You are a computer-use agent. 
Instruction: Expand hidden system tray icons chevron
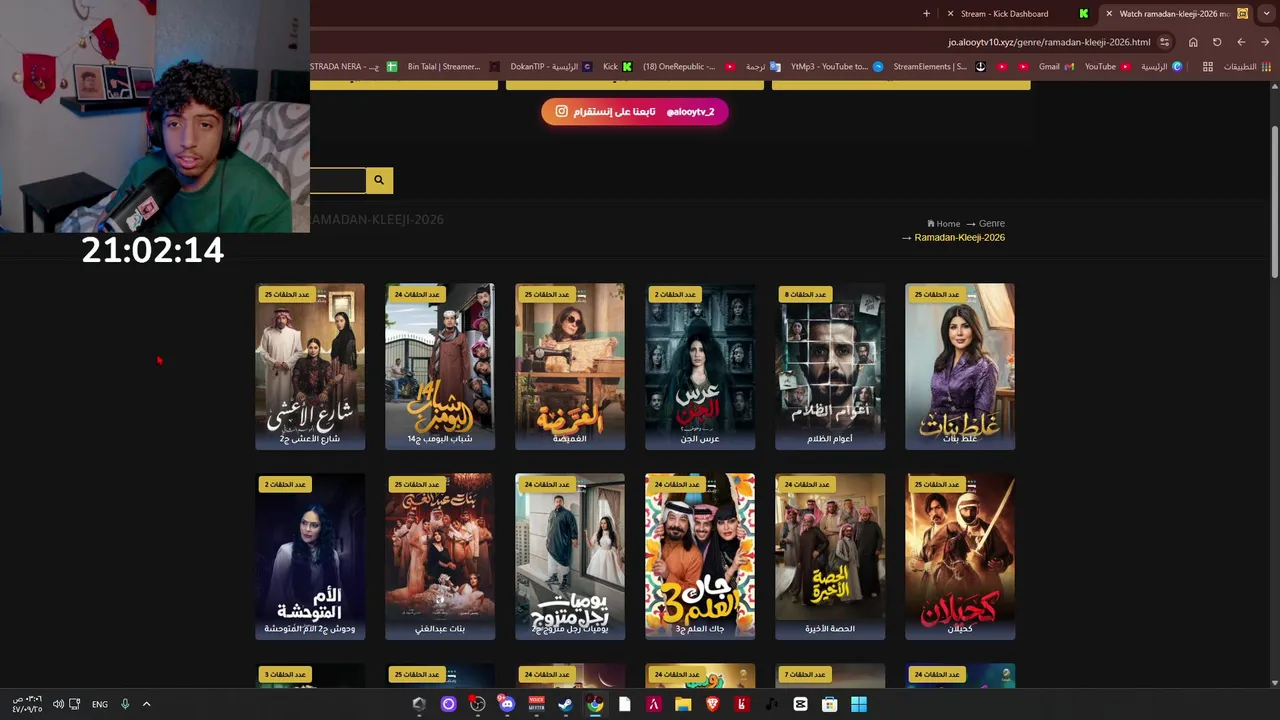coord(146,704)
